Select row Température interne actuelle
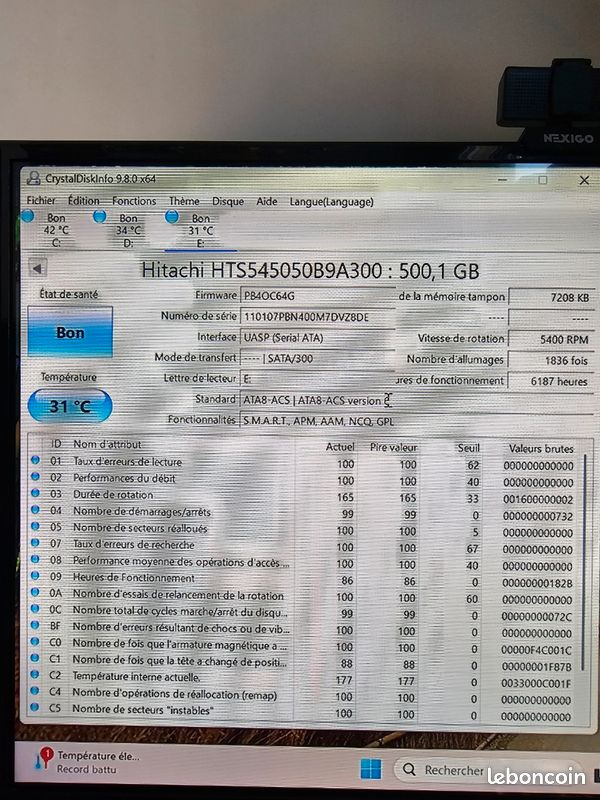The height and width of the screenshot is (800, 600). [304, 679]
